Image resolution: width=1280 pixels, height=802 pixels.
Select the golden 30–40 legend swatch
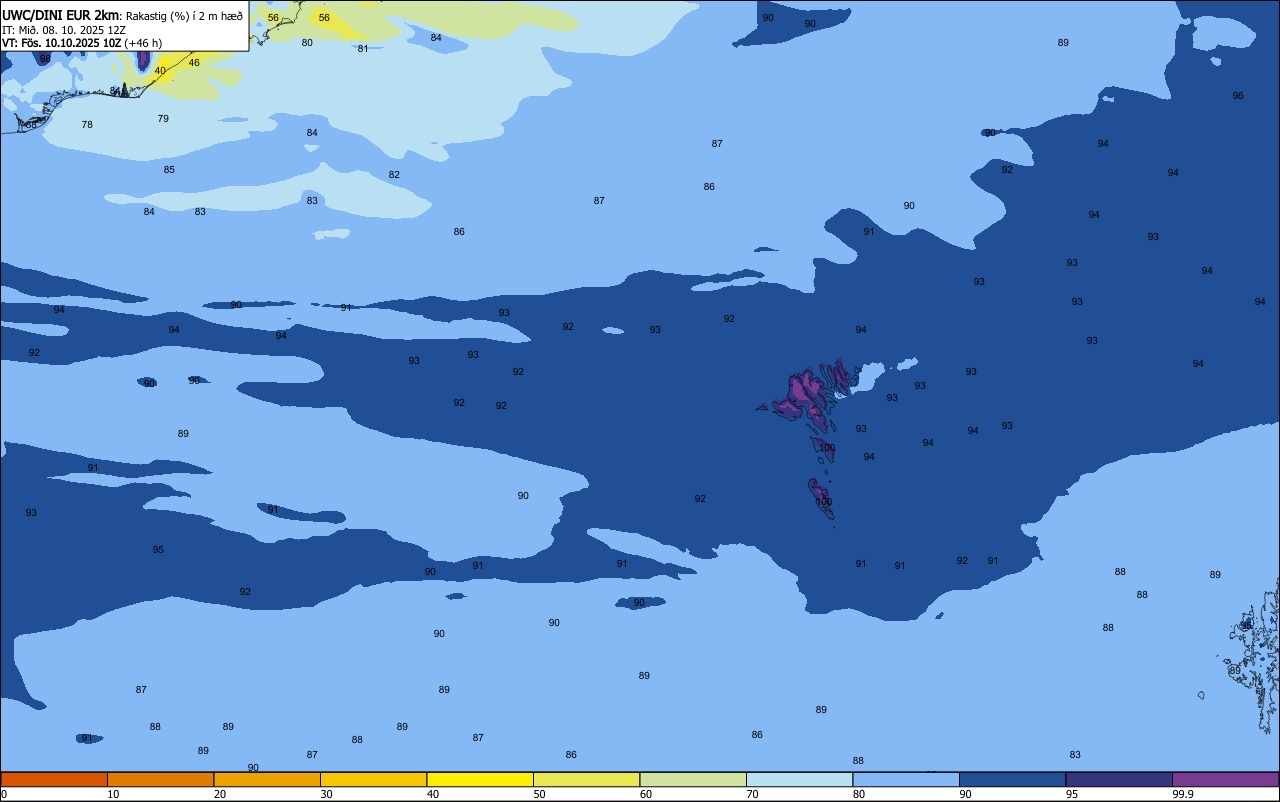[x=373, y=779]
